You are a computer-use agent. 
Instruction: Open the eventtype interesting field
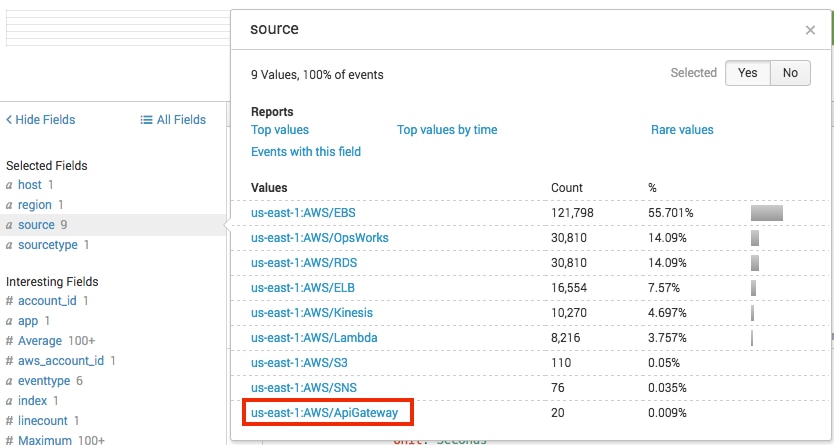pyautogui.click(x=45, y=381)
